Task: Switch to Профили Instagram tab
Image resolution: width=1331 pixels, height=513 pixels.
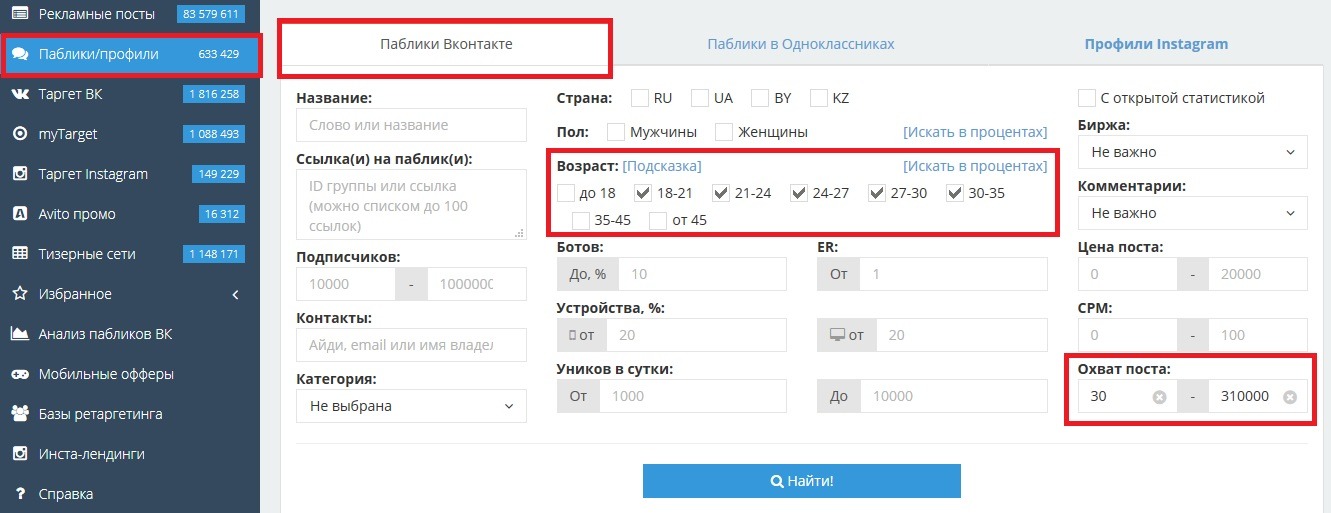Action: pyautogui.click(x=1156, y=44)
